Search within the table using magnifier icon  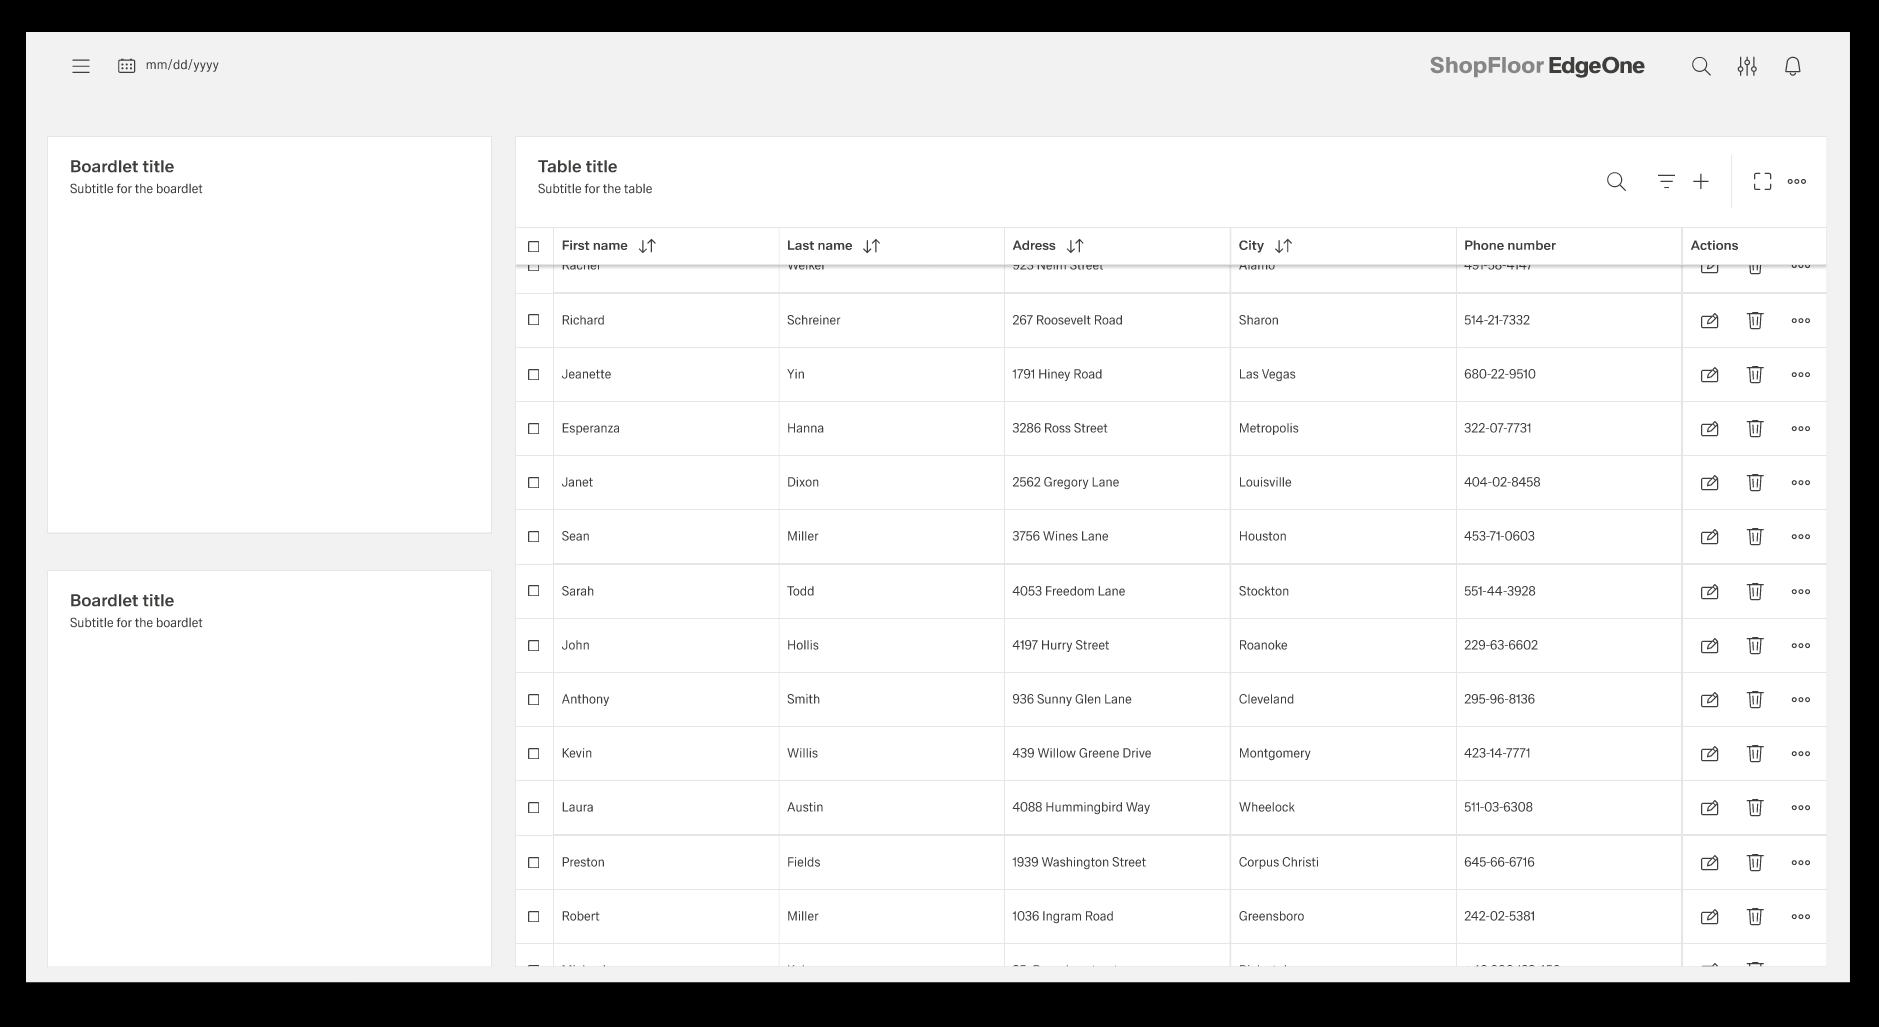pyautogui.click(x=1615, y=181)
